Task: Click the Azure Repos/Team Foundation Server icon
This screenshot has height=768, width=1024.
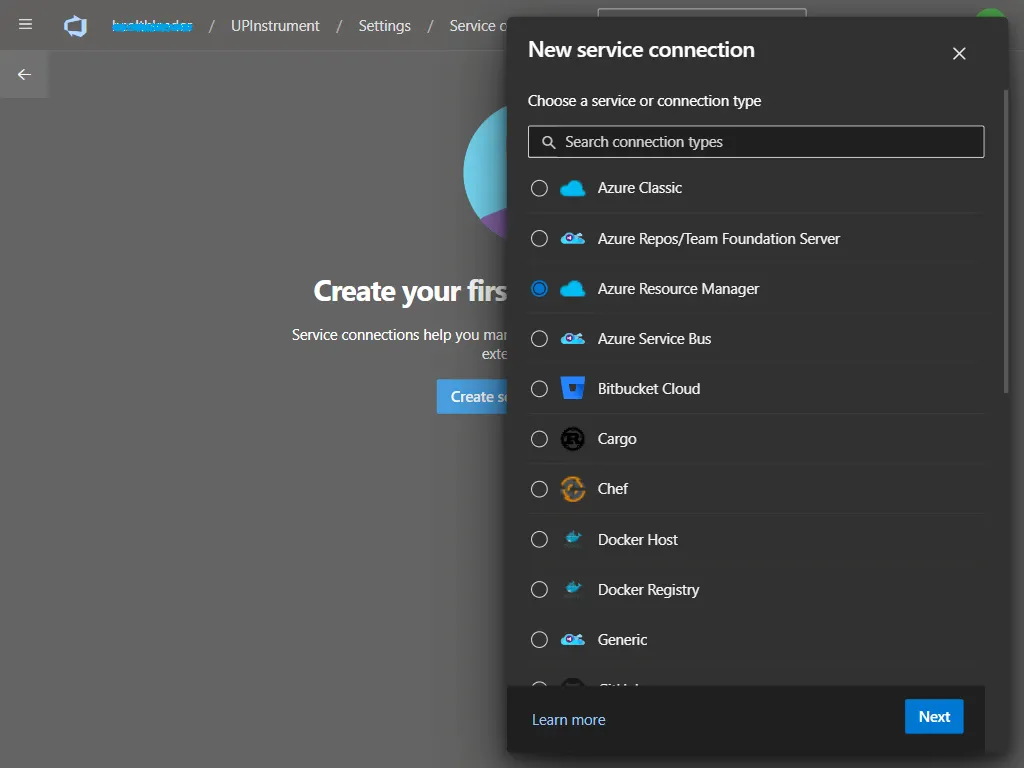Action: (x=573, y=239)
